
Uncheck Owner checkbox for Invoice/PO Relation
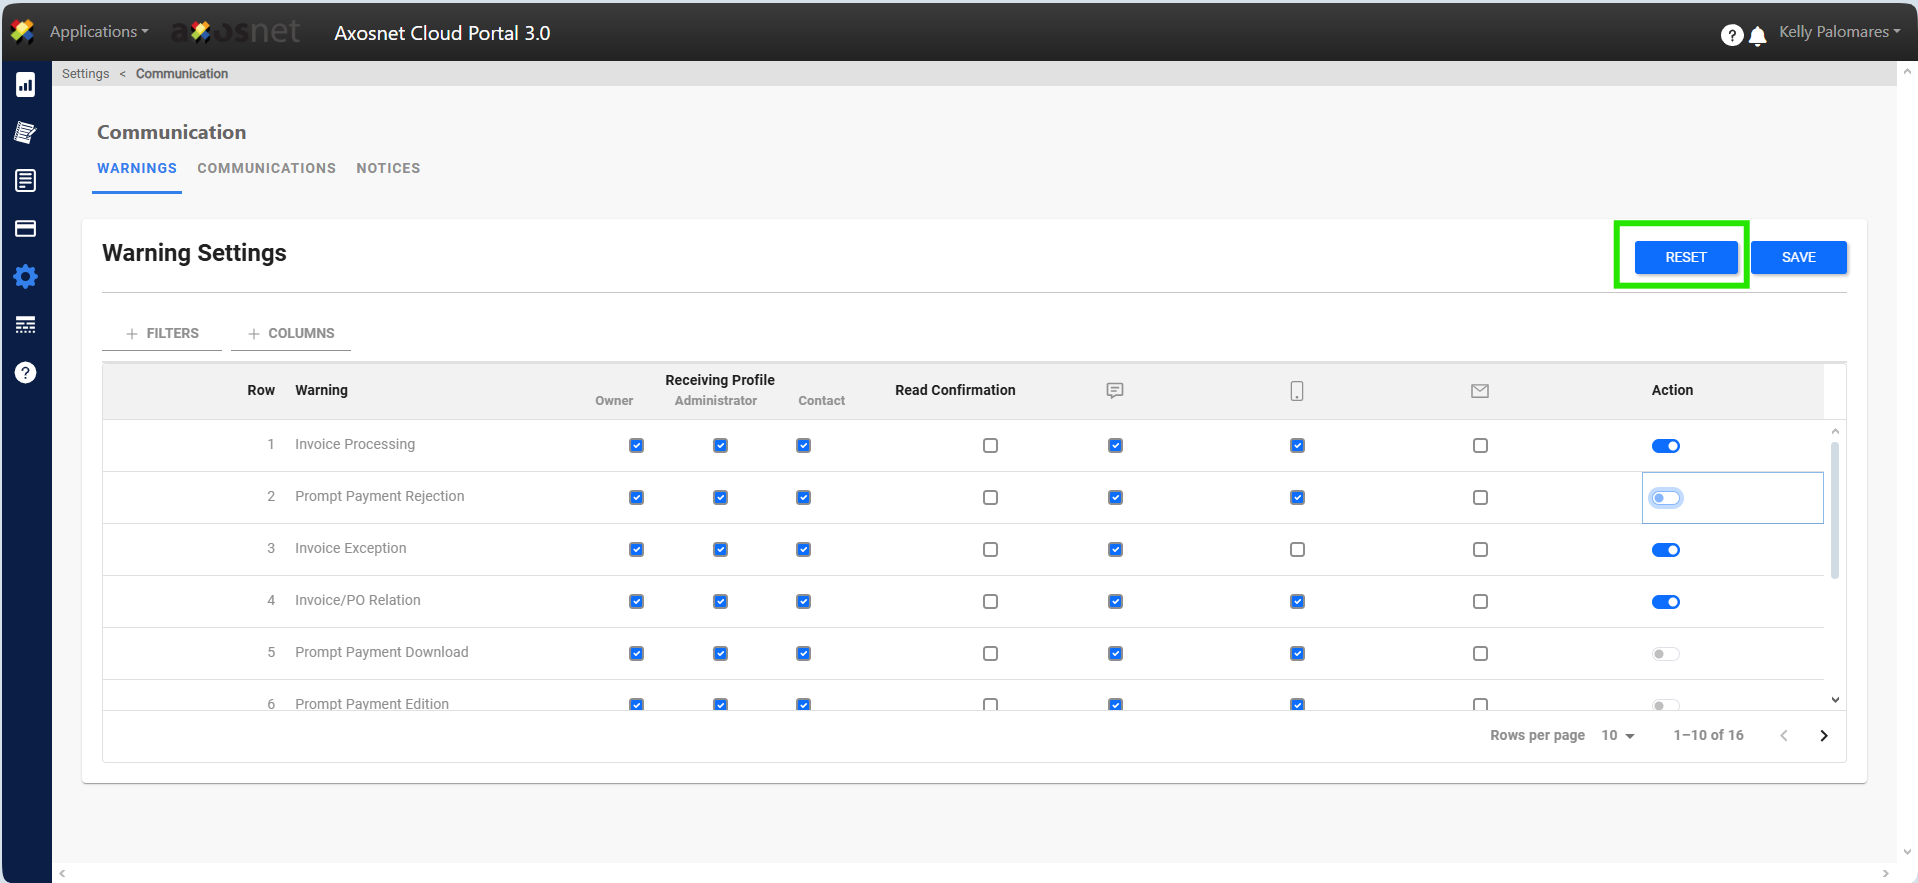[636, 602]
